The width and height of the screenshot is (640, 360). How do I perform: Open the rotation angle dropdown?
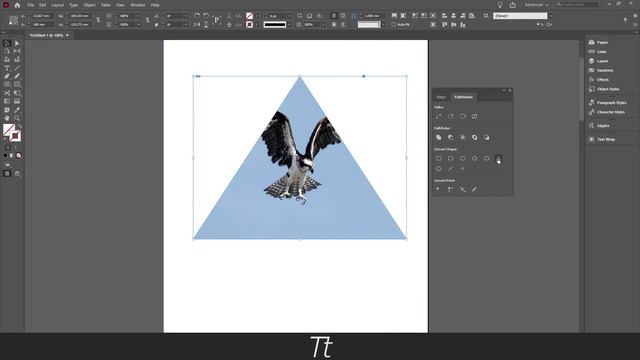pyautogui.click(x=186, y=16)
